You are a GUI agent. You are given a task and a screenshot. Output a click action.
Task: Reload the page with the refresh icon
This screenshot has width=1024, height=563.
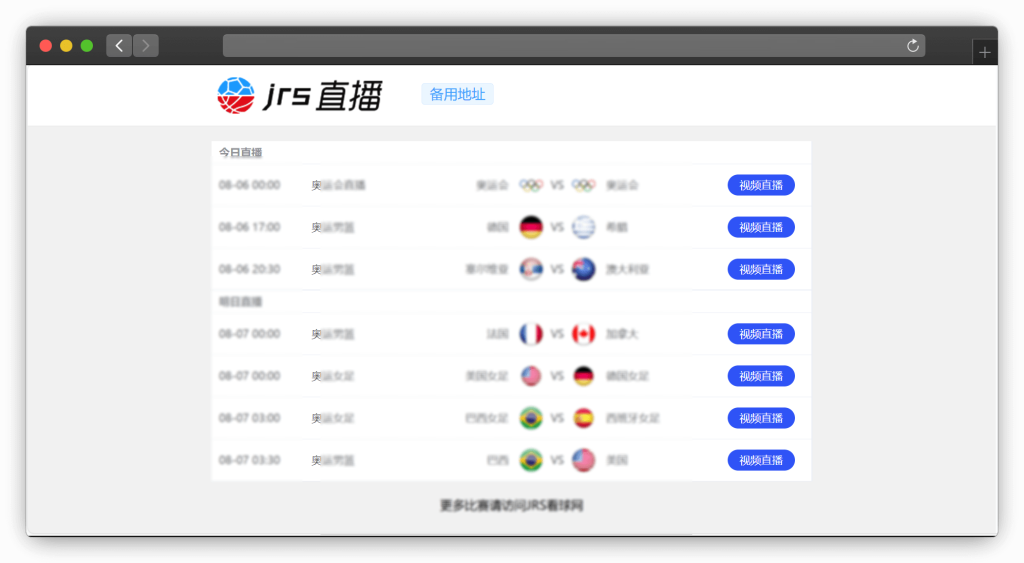[x=912, y=46]
